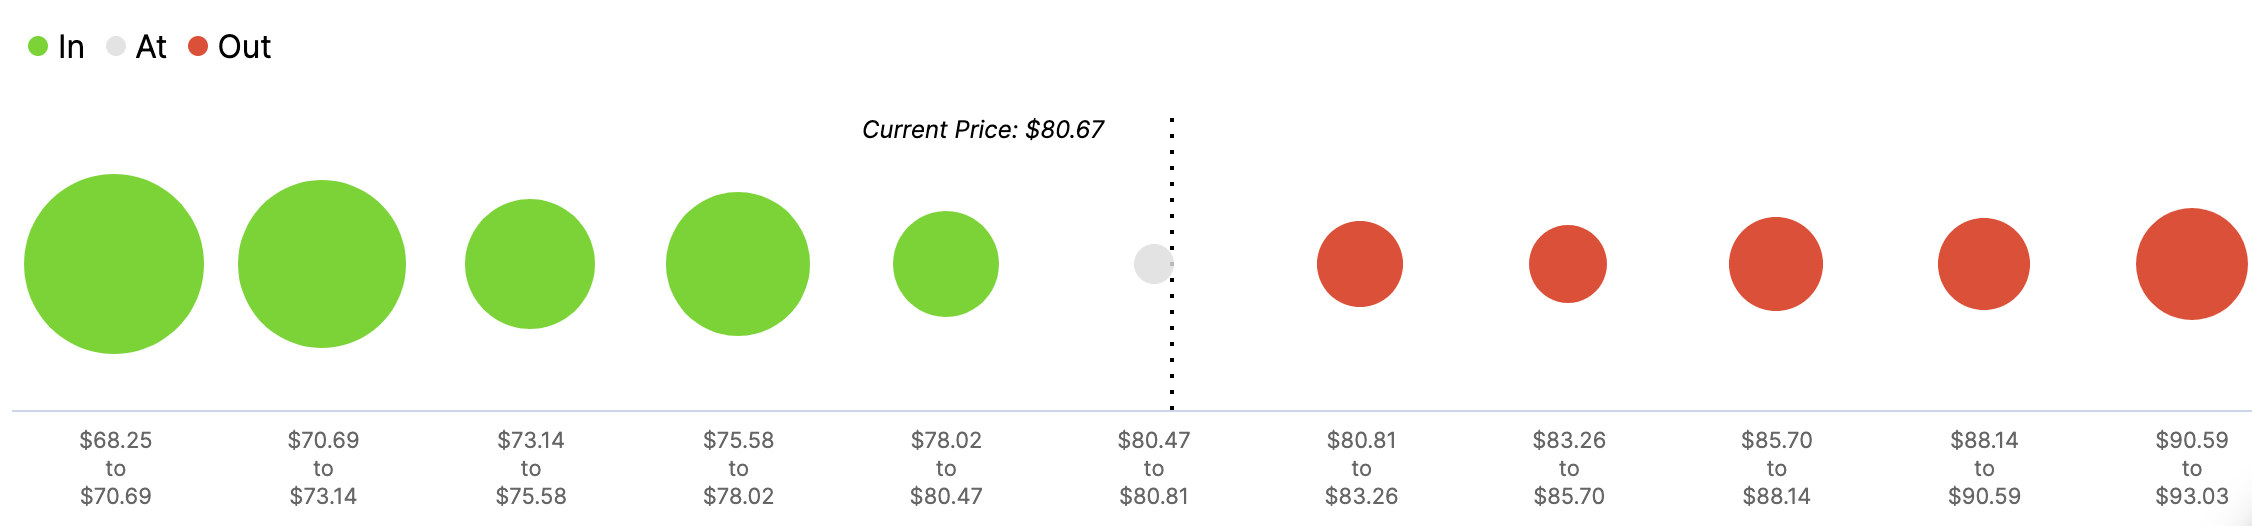
Task: Click the $75.58 to $78.02 axis label
Action: (x=738, y=468)
